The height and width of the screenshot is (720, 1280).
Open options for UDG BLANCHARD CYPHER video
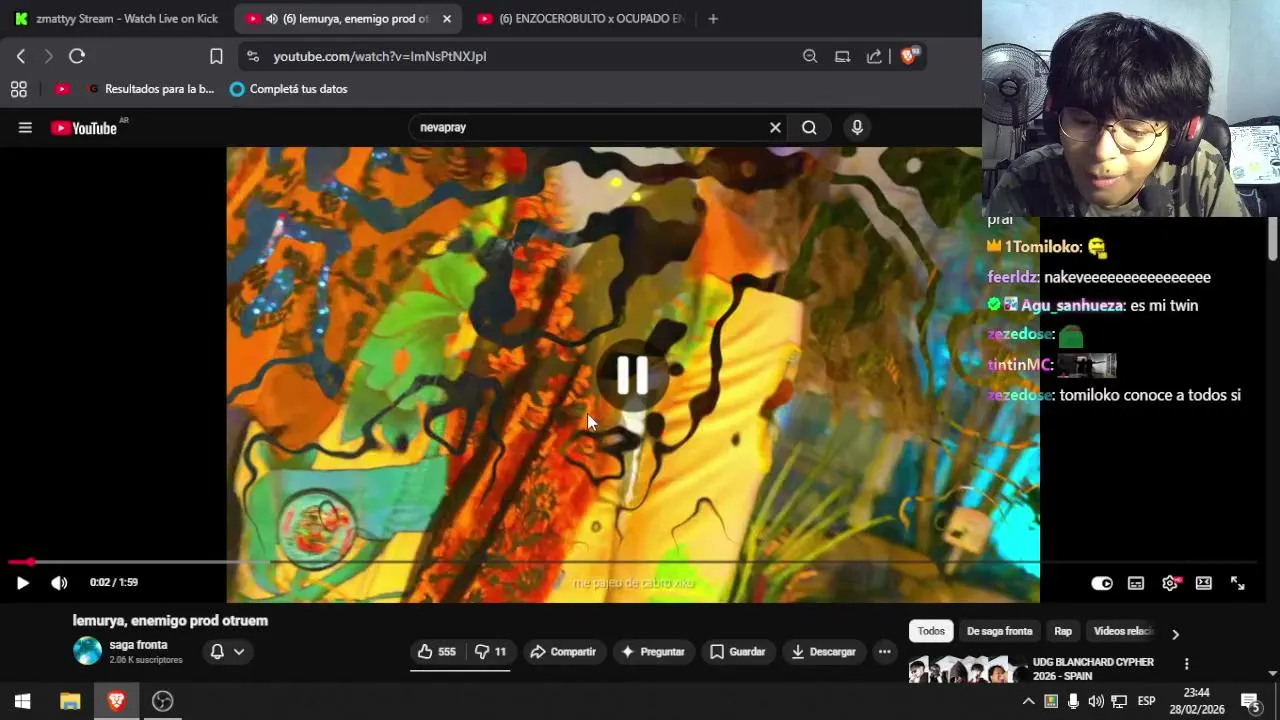pyautogui.click(x=1187, y=664)
